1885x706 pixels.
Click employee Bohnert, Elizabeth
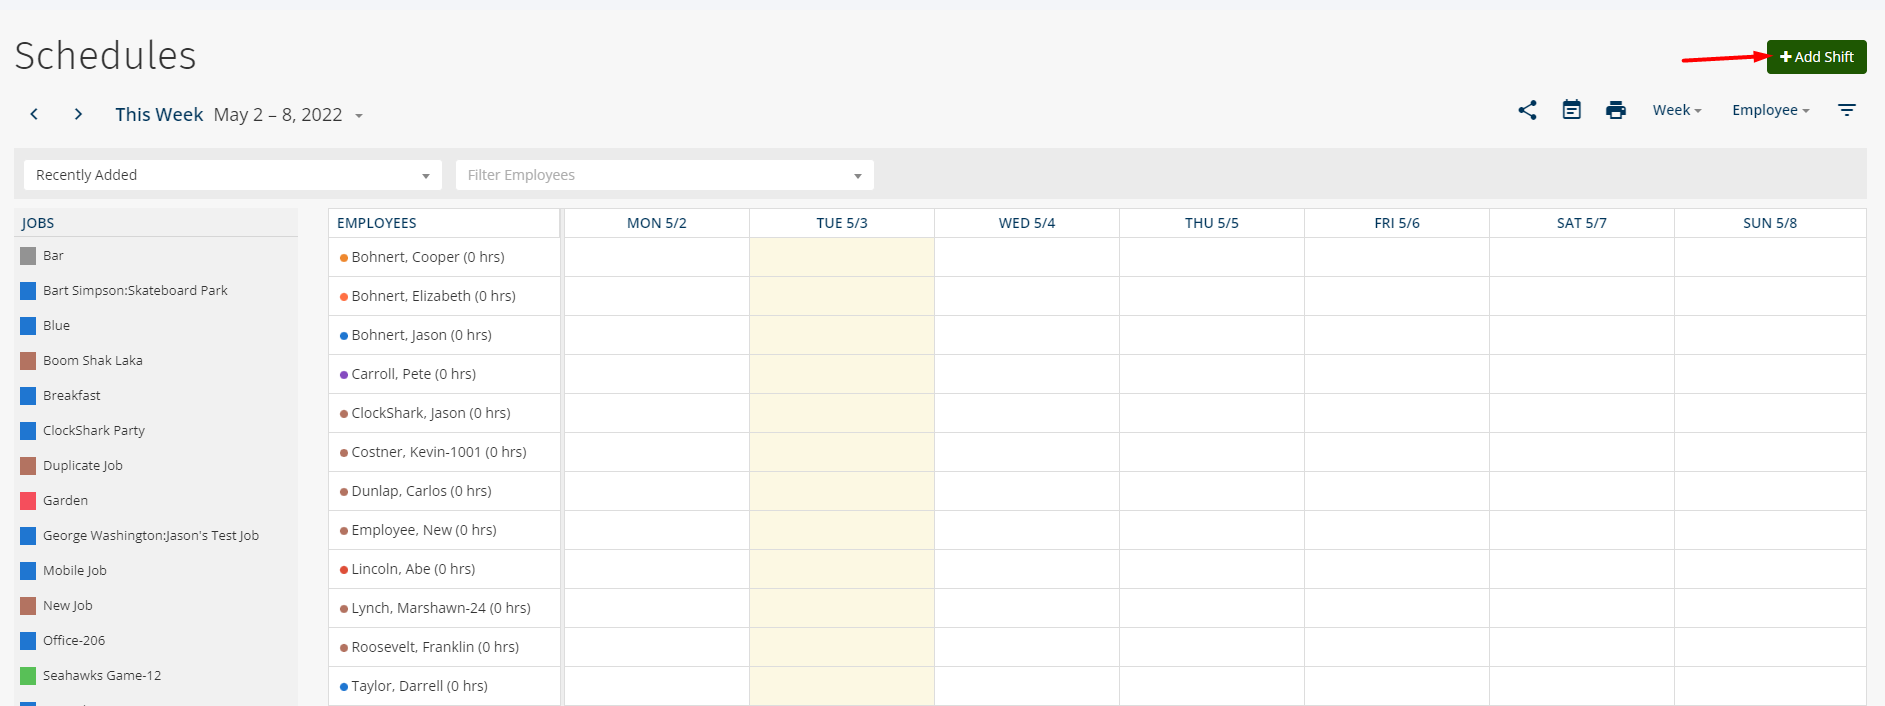433,296
